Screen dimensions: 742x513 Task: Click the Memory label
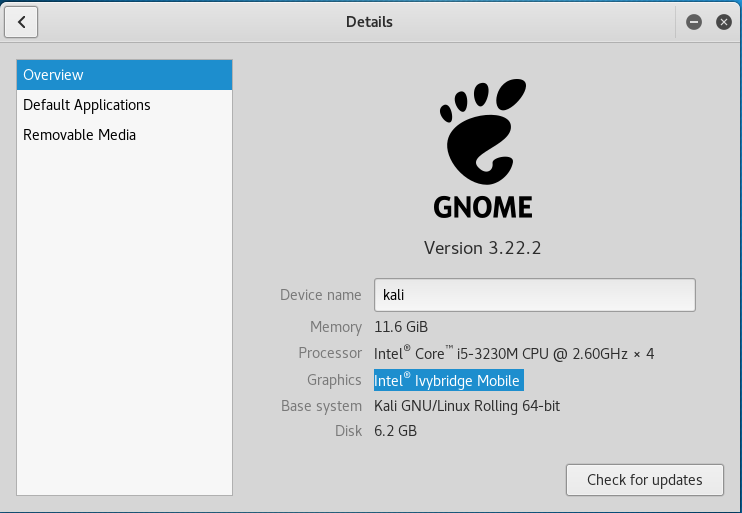336,327
